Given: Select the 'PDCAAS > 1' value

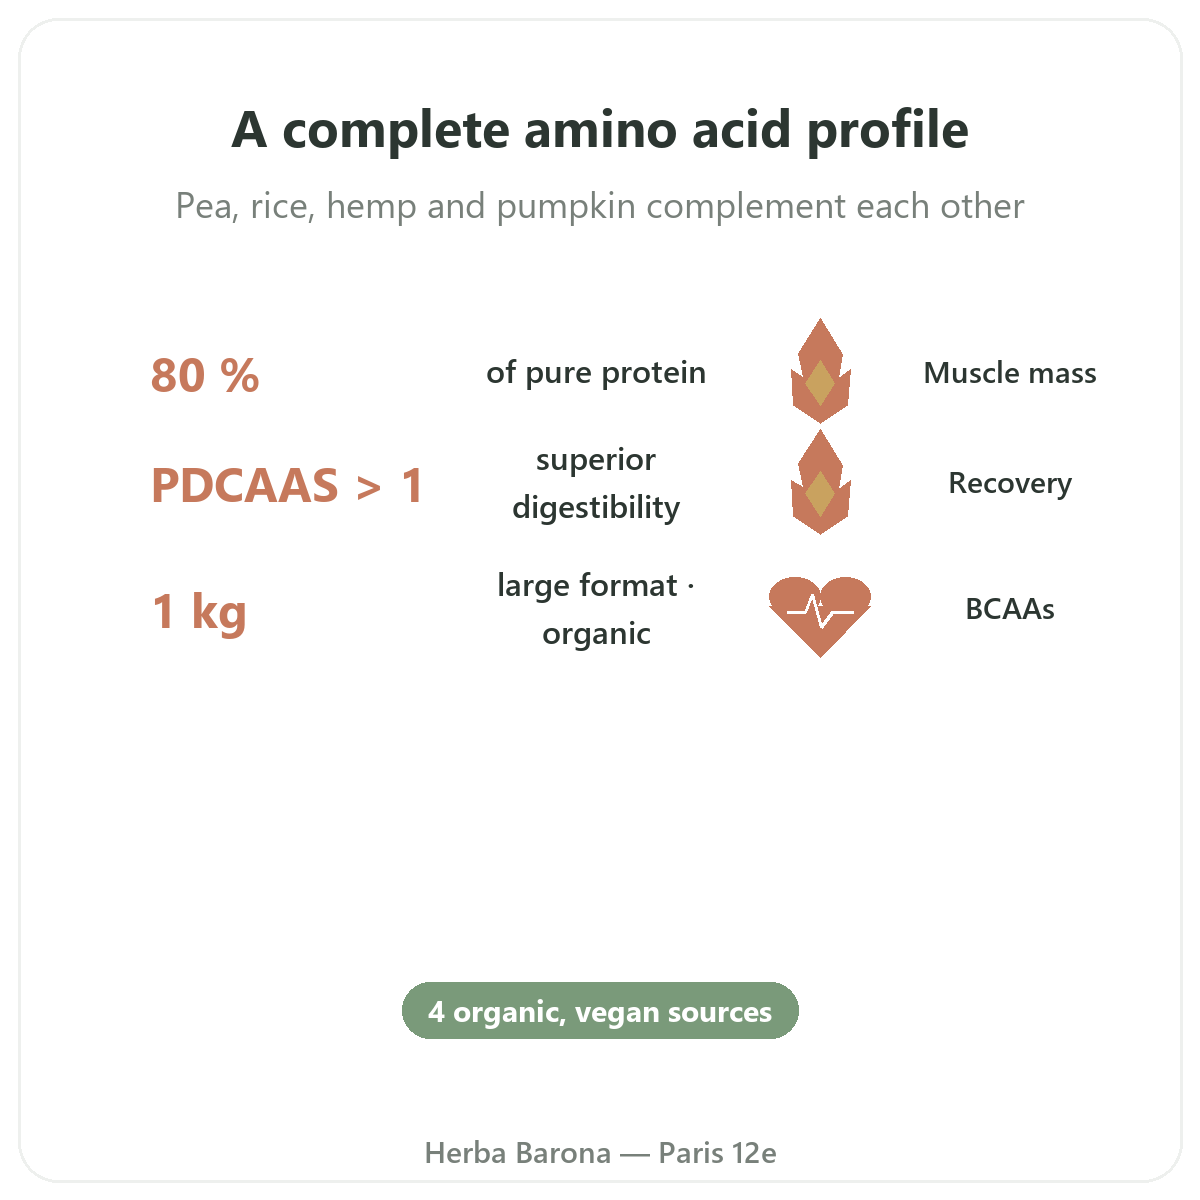Looking at the screenshot, I should tap(287, 485).
